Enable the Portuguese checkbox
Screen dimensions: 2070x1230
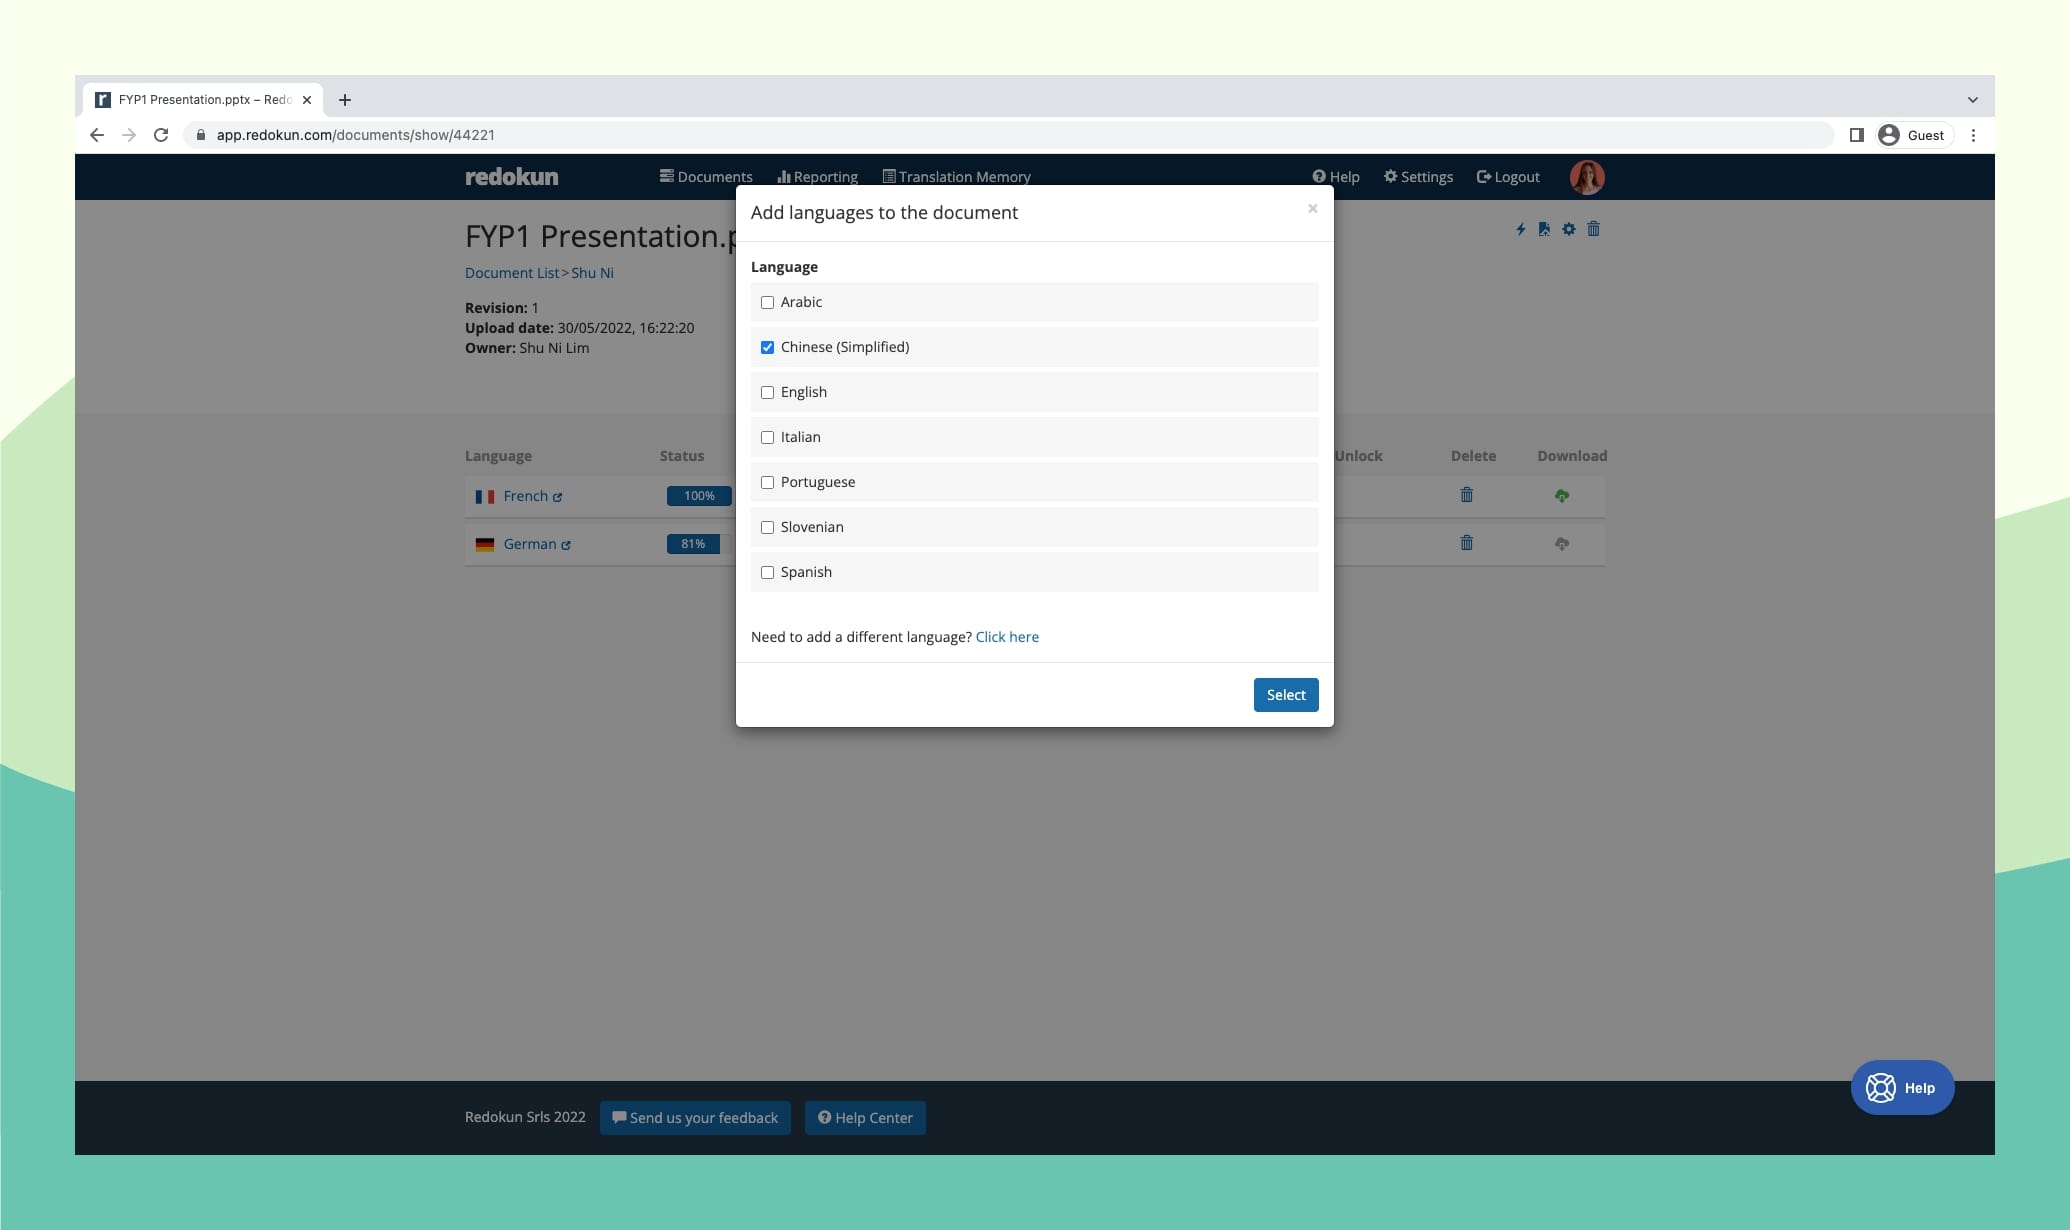coord(767,482)
